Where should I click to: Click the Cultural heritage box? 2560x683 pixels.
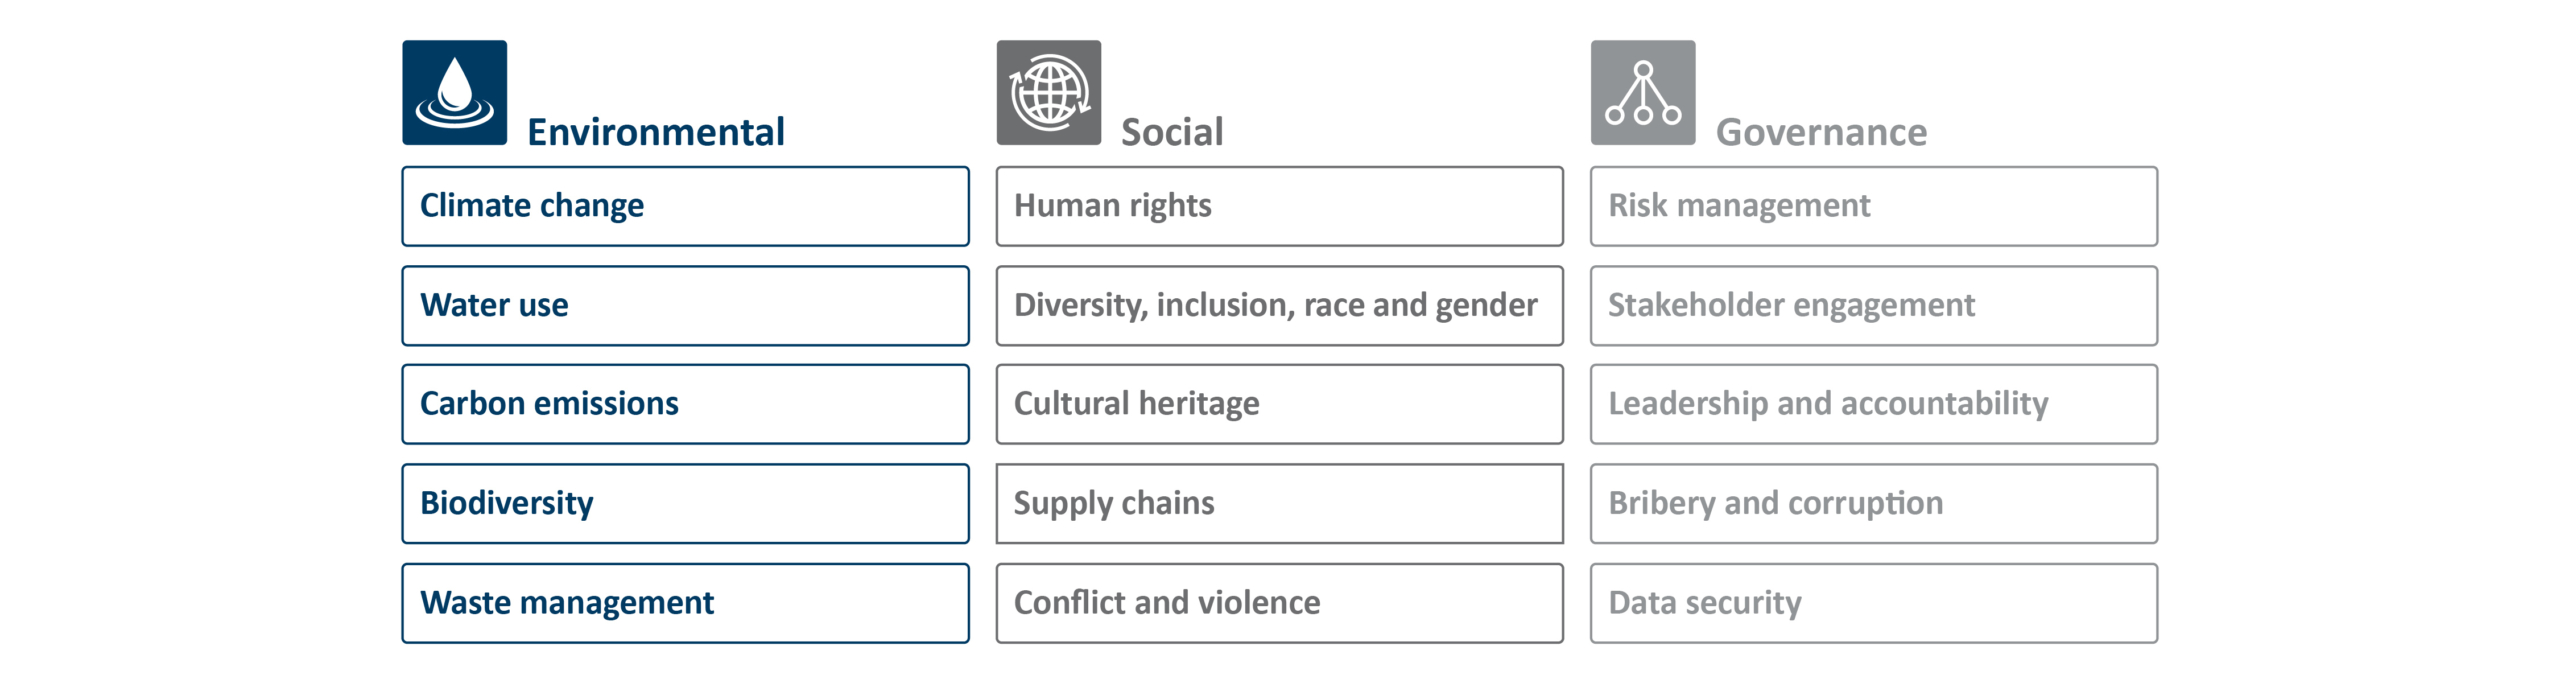pos(1279,404)
